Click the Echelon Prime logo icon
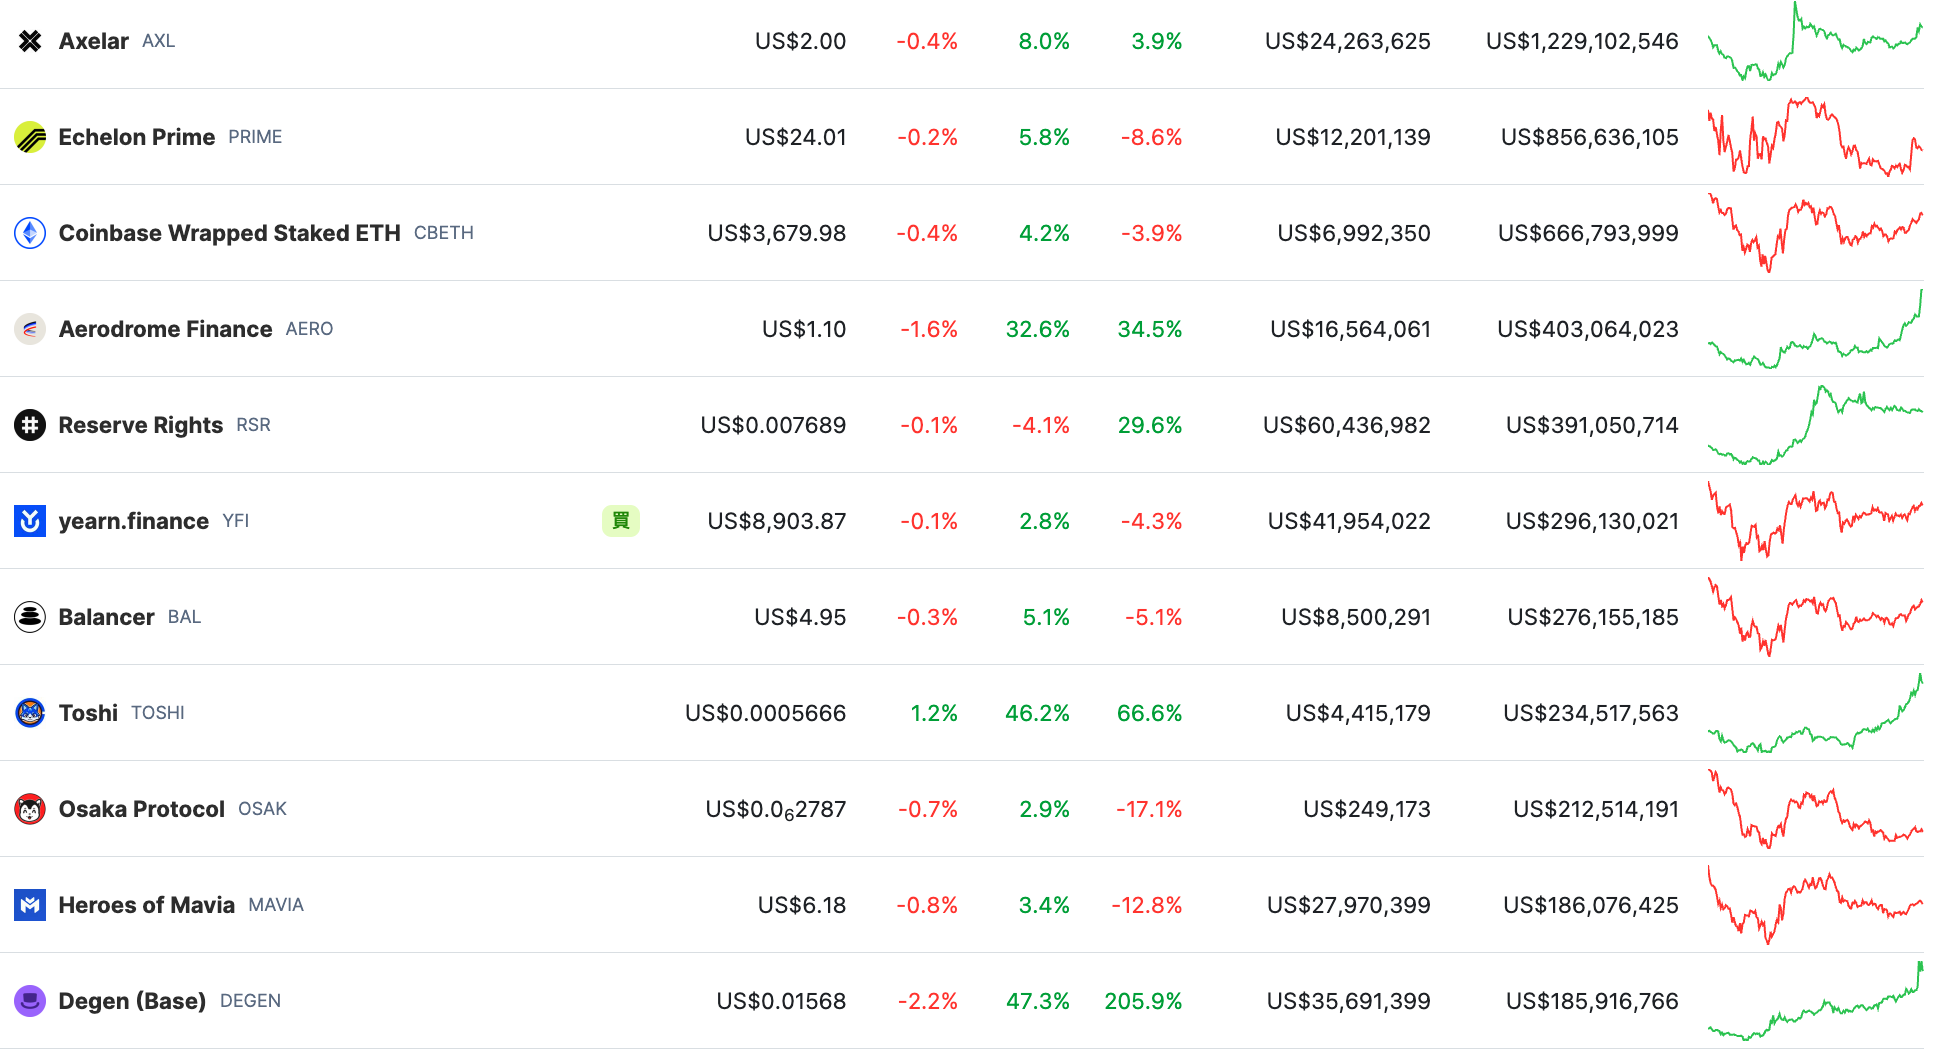The width and height of the screenshot is (1956, 1052). click(30, 137)
